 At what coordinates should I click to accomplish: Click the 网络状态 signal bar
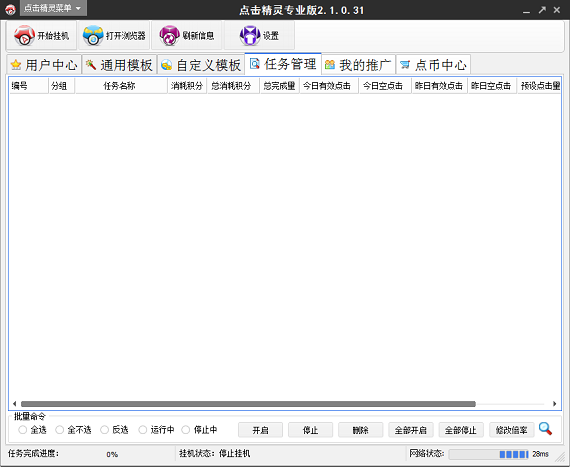(x=489, y=454)
